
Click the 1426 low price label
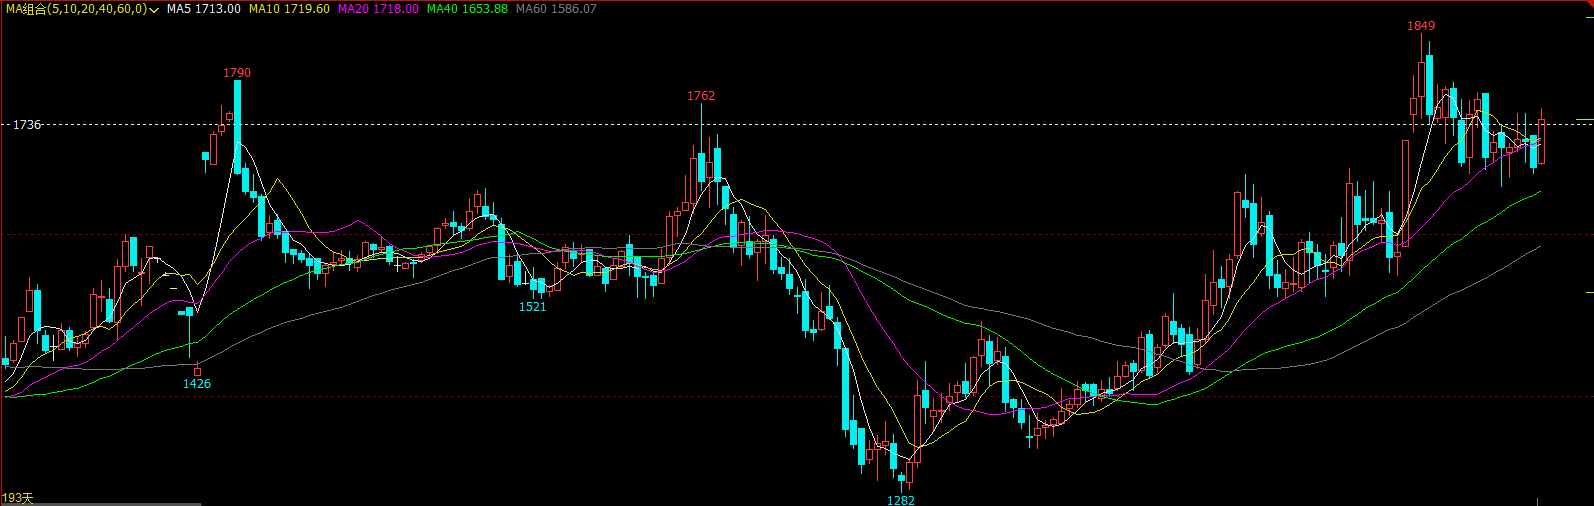click(197, 384)
